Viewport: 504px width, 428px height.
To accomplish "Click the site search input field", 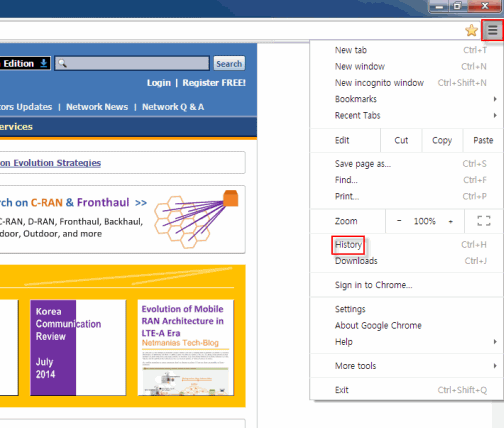I will (132, 63).
